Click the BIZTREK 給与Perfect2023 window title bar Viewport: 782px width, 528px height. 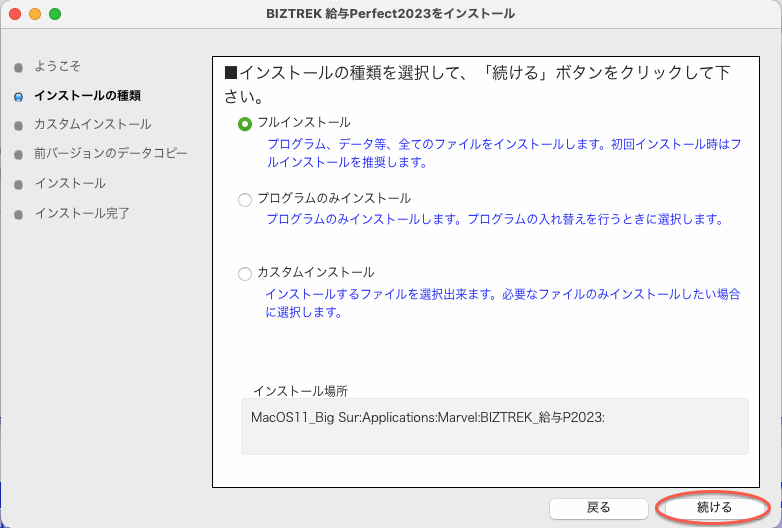390,14
